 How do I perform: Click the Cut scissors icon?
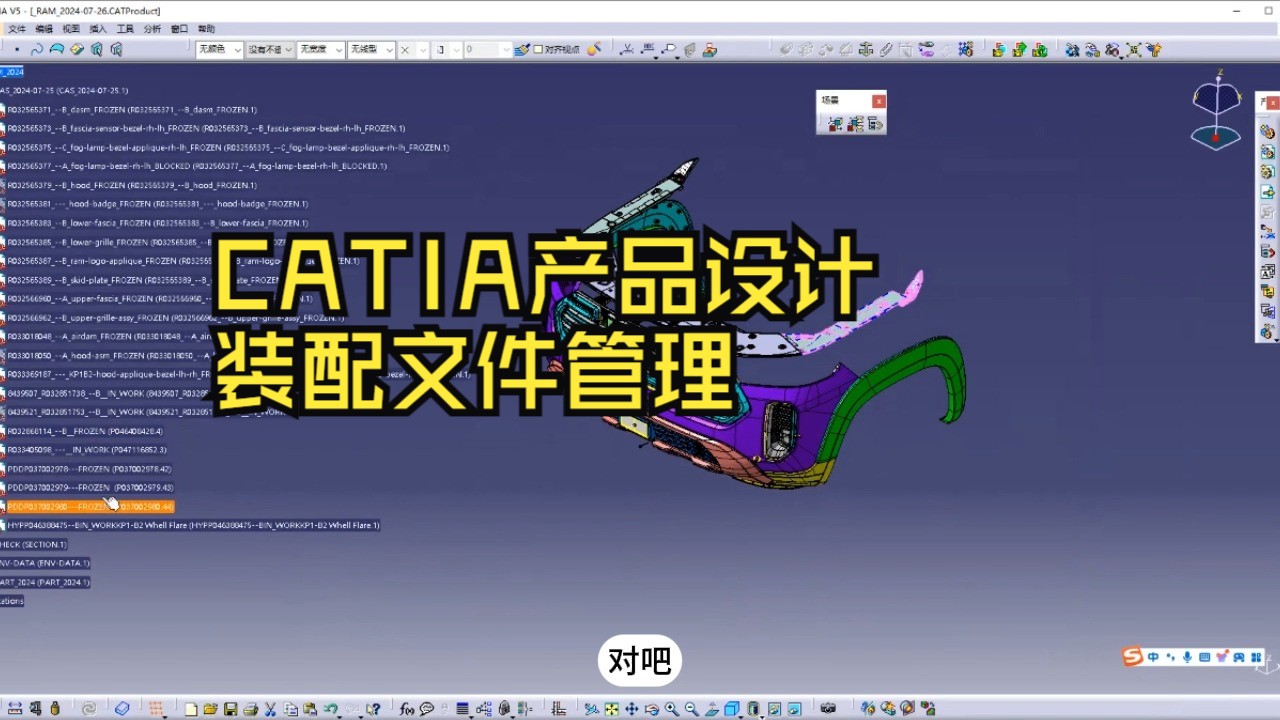pyautogui.click(x=270, y=709)
